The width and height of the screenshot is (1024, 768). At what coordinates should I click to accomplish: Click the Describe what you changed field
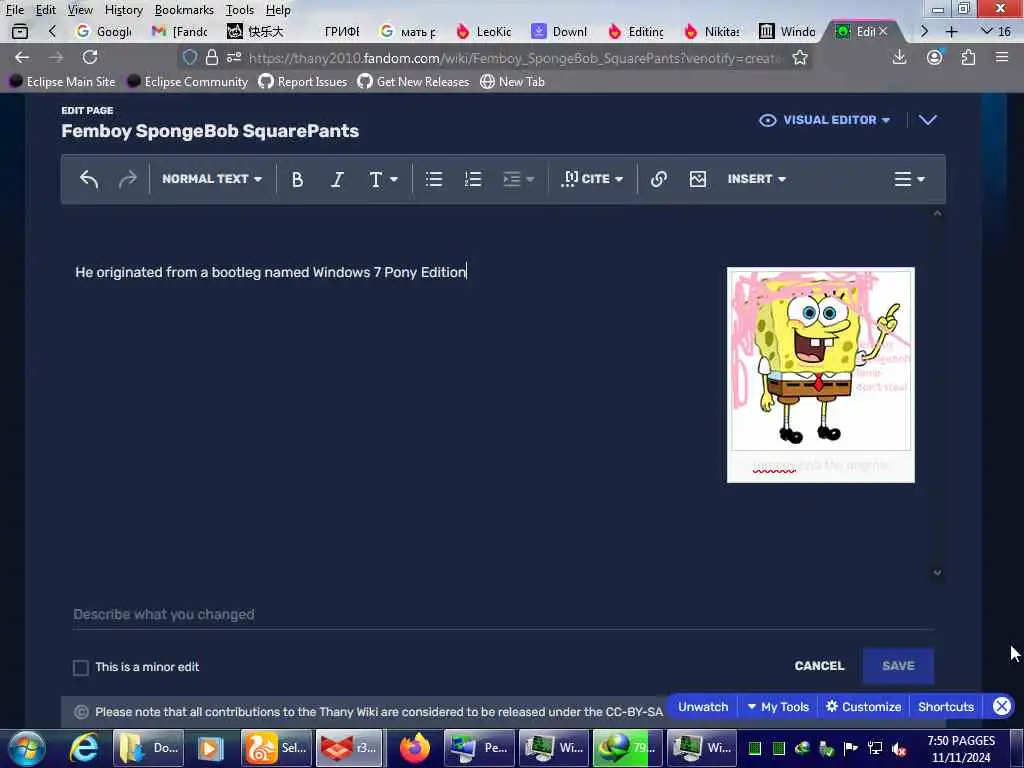503,615
